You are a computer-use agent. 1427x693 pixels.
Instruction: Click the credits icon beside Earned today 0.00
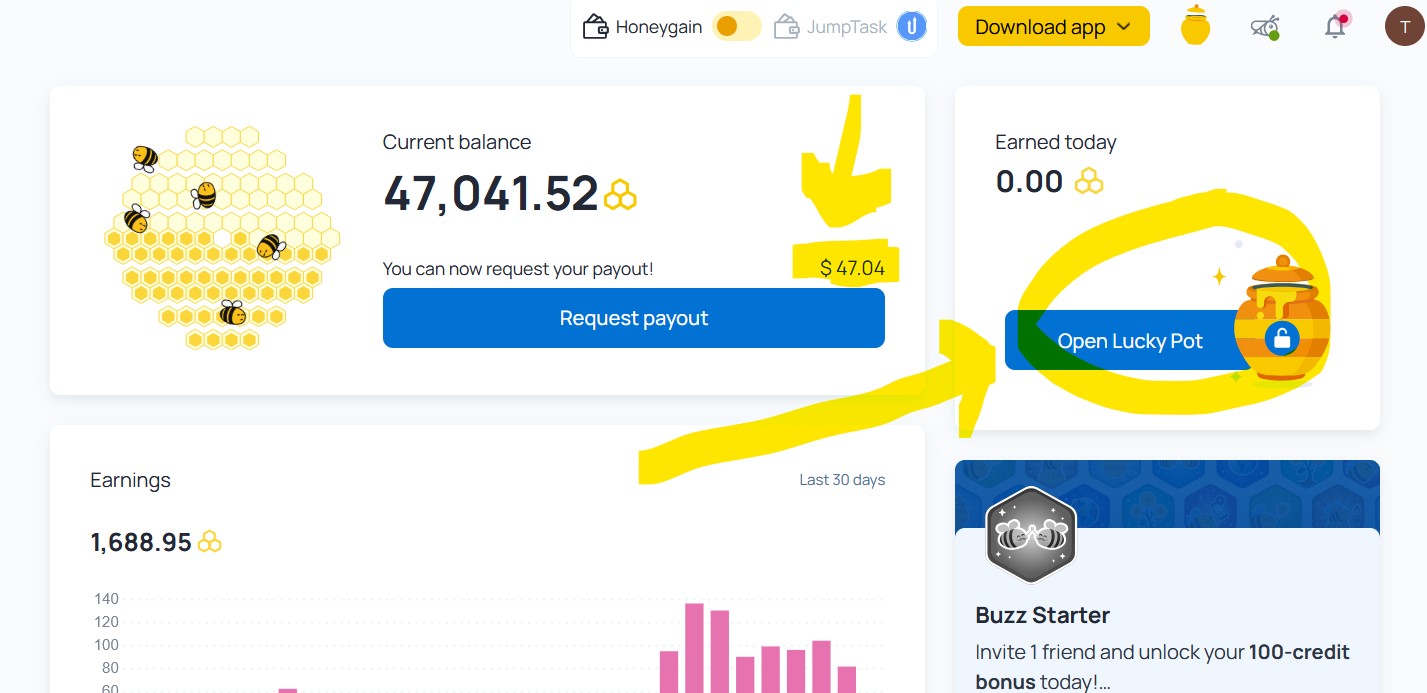(1089, 181)
